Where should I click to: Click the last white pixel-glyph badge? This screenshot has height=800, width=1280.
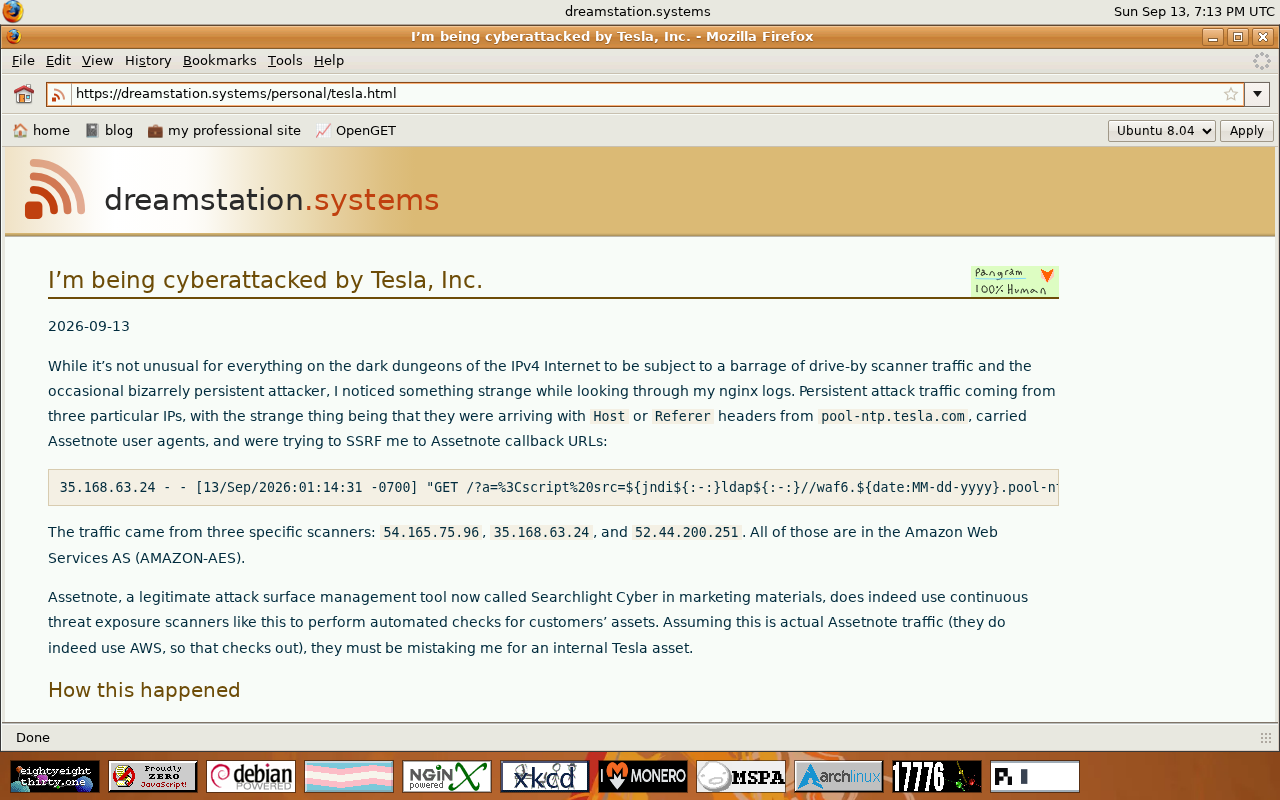pos(1035,777)
